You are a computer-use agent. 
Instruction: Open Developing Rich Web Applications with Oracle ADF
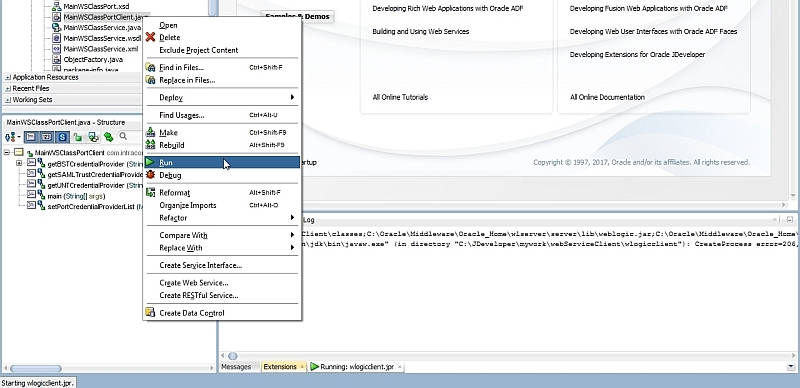pos(447,9)
